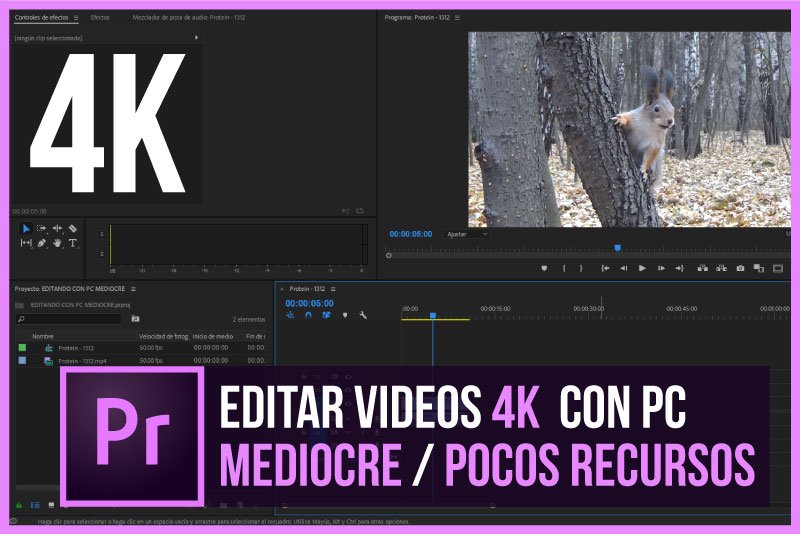Viewport: 800px width, 534px height.
Task: Click the Extract button
Action: [x=721, y=268]
